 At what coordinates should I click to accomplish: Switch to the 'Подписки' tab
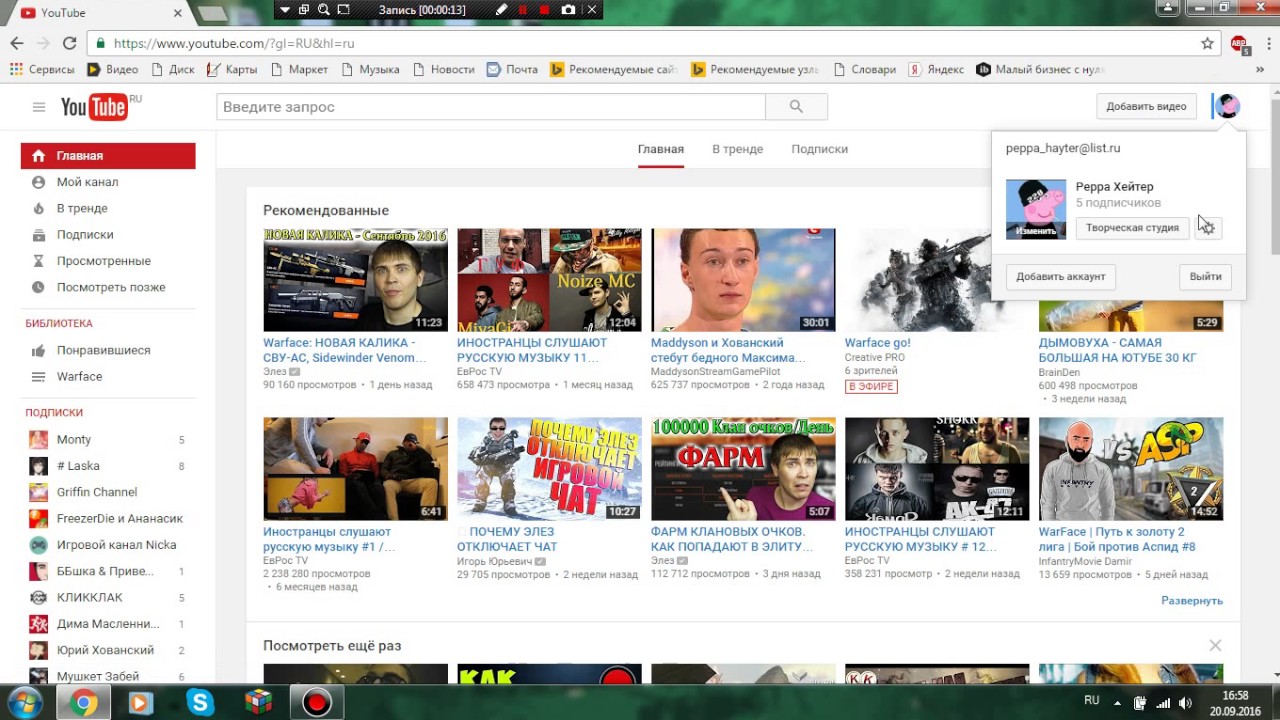tap(819, 149)
